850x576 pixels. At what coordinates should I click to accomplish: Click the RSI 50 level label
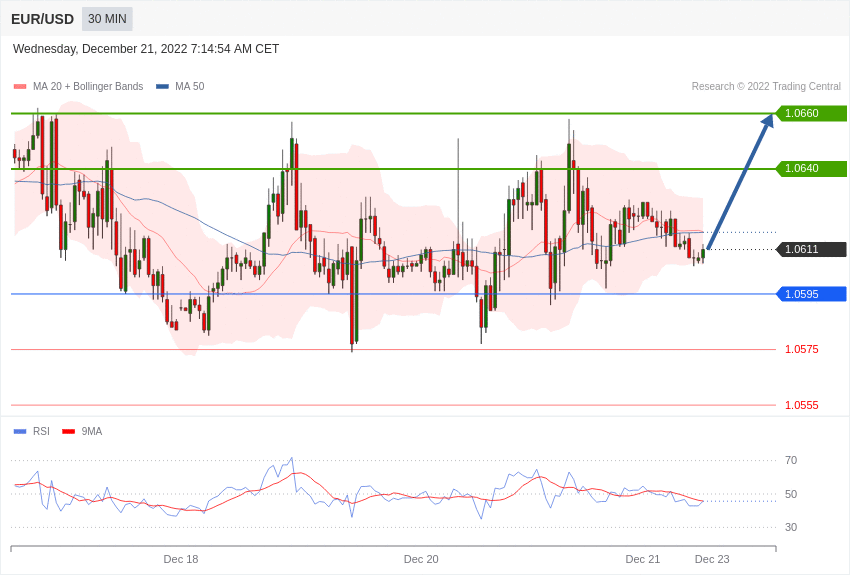(x=791, y=494)
